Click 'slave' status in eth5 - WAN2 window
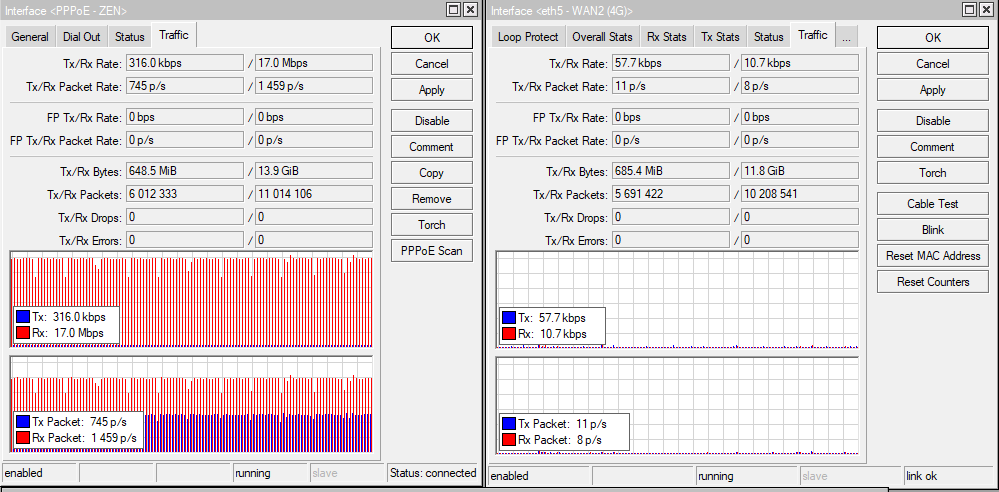Image resolution: width=999 pixels, height=492 pixels. [850, 476]
